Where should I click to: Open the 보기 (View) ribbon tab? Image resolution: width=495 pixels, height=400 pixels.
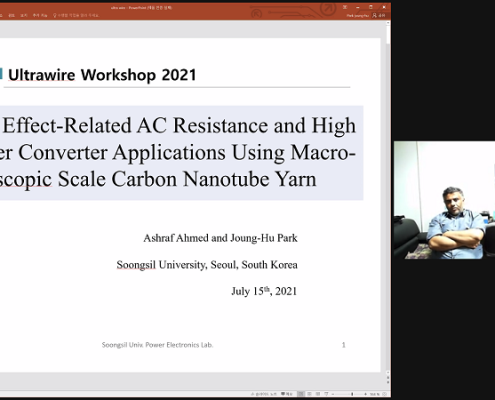(x=24, y=15)
